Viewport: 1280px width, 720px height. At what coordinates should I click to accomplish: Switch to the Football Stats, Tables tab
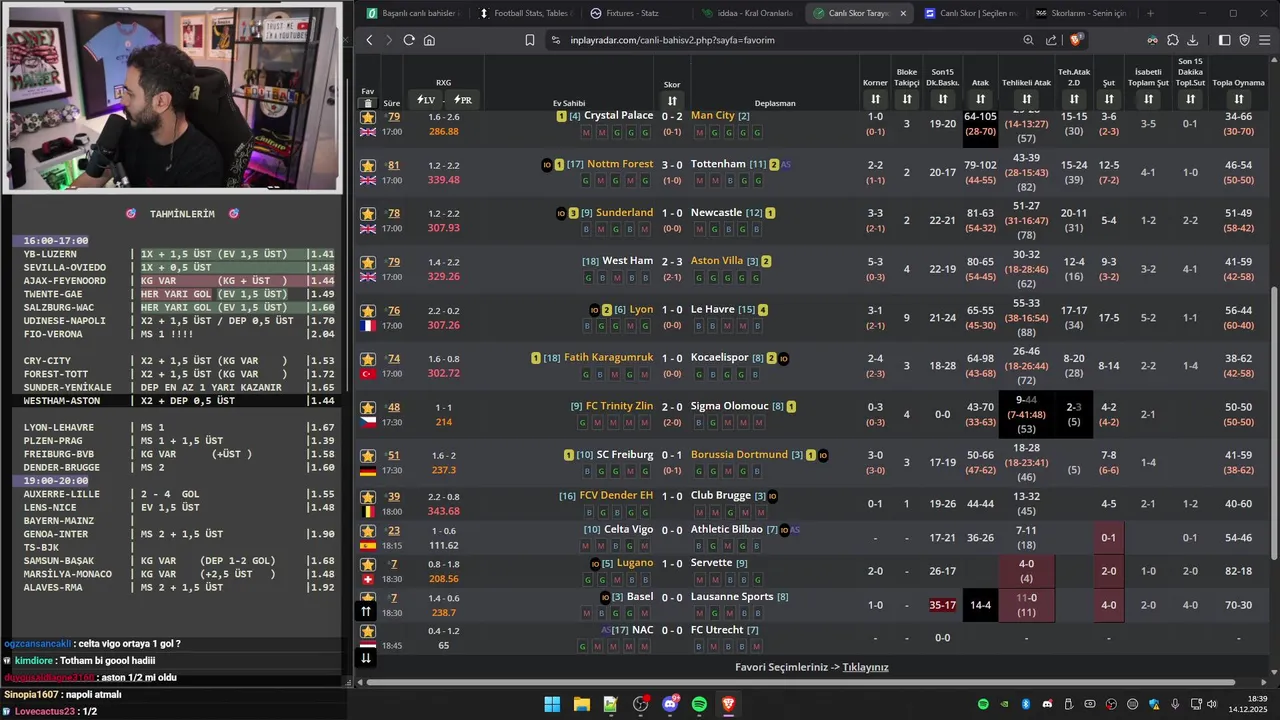pyautogui.click(x=524, y=13)
